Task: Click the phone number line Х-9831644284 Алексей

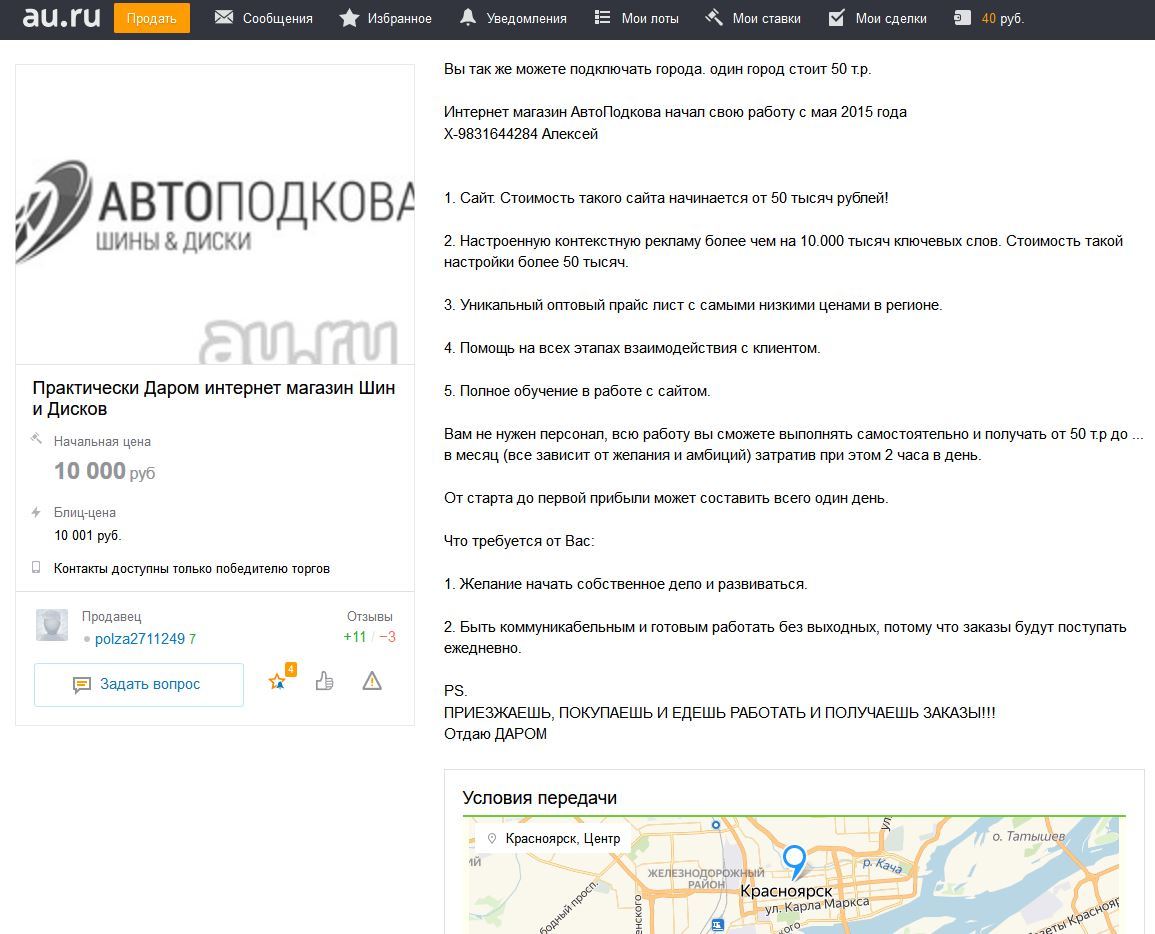Action: [521, 134]
